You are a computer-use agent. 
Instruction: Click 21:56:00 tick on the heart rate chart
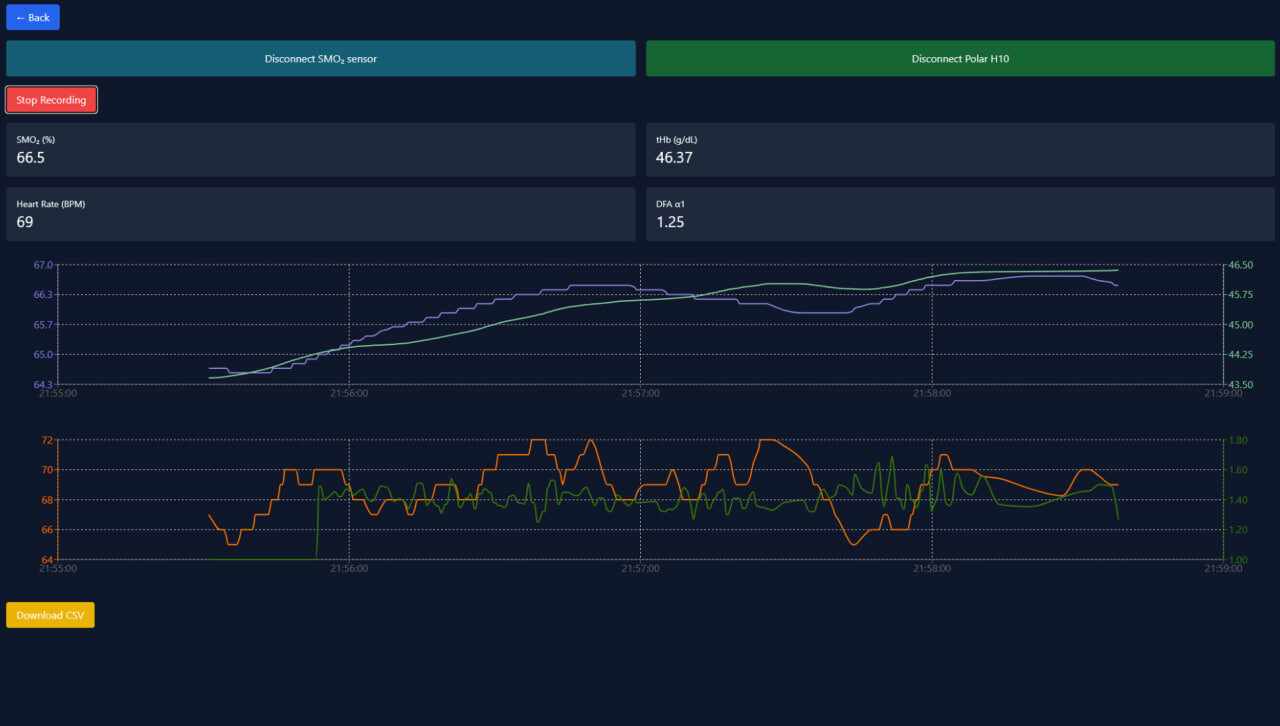(349, 568)
